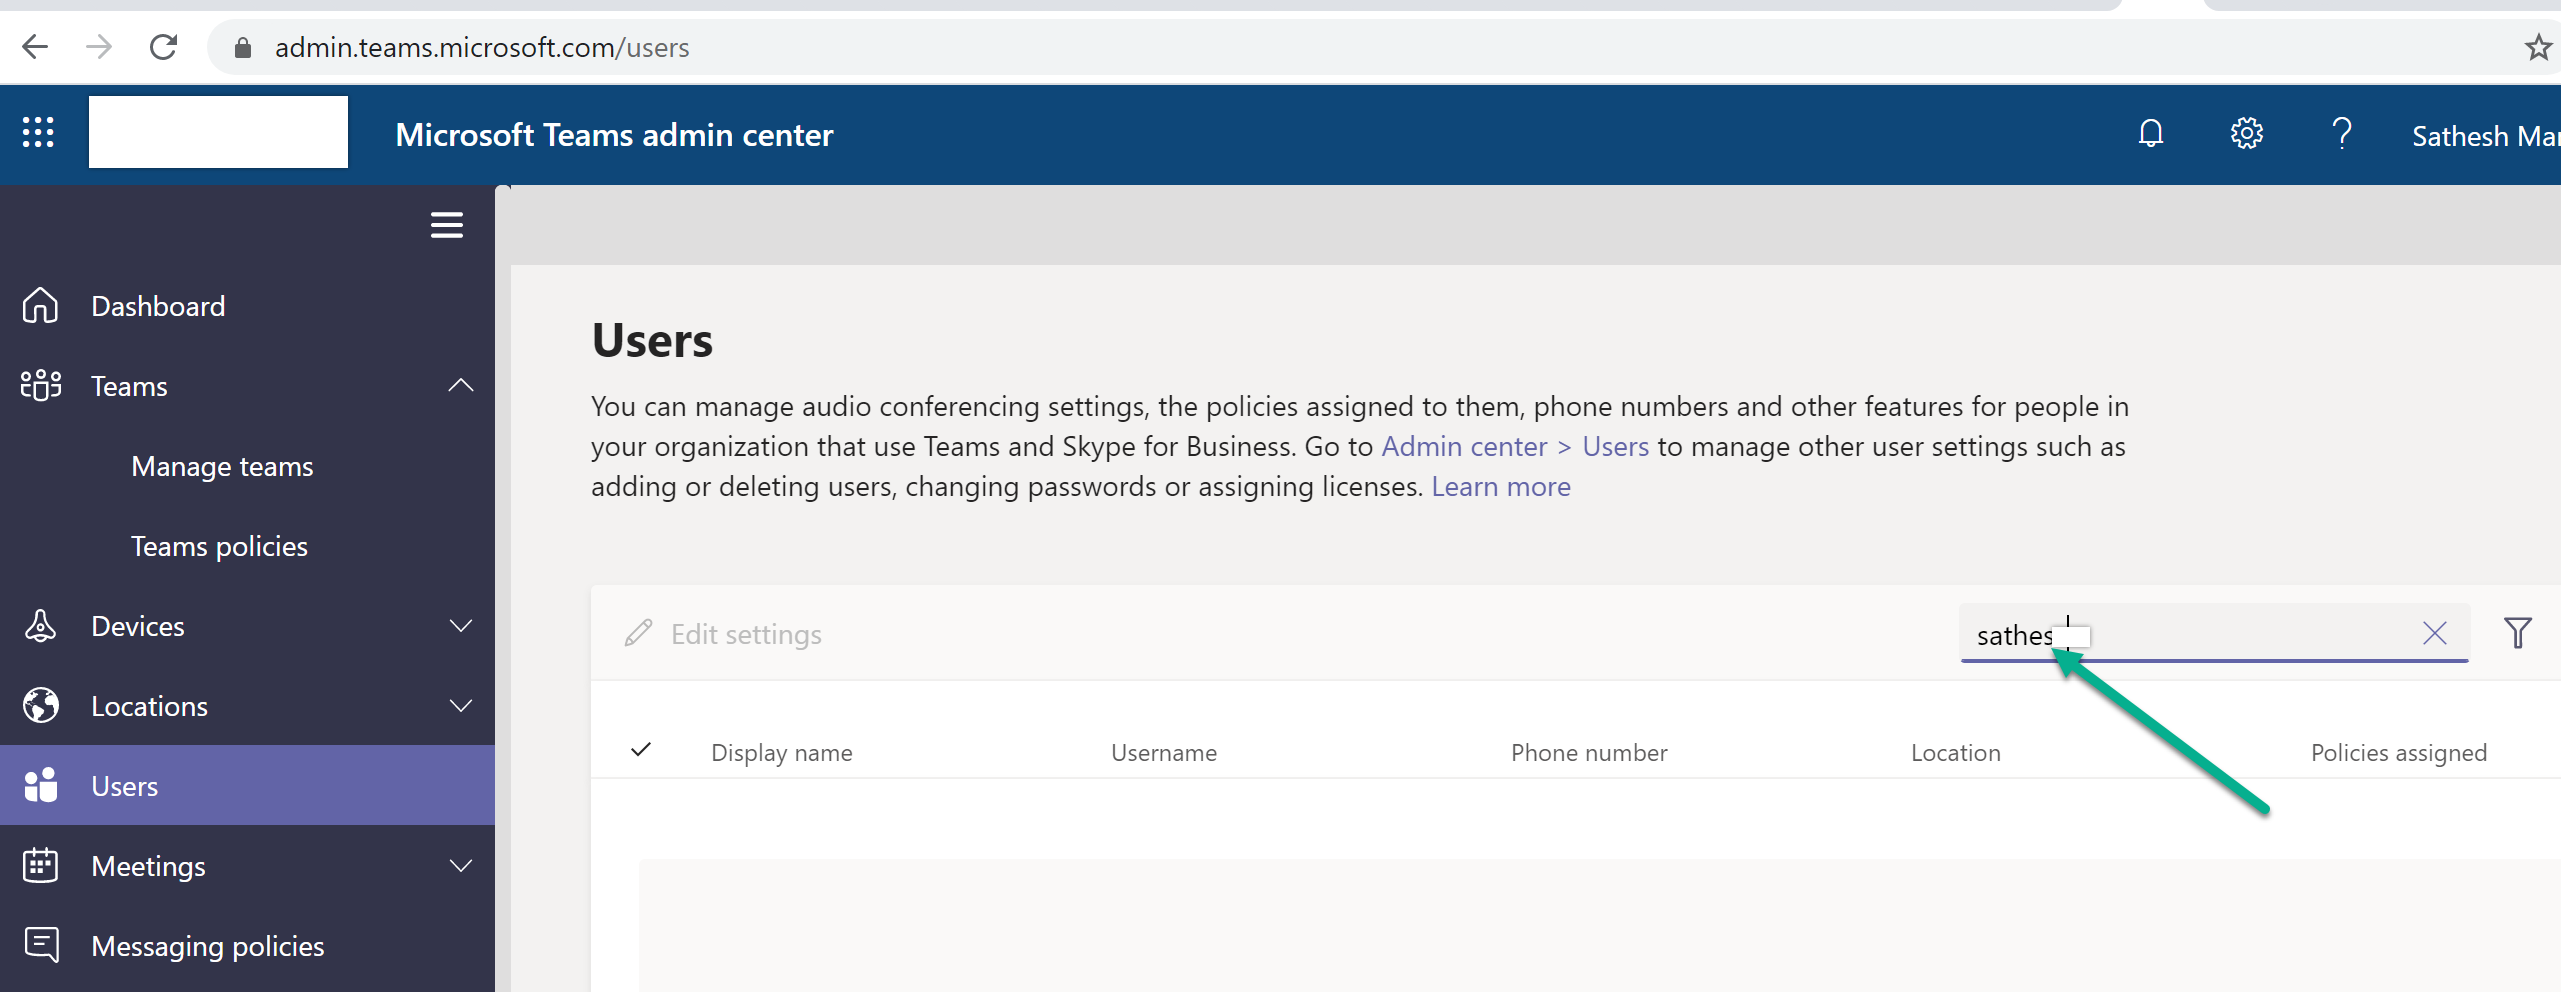This screenshot has width=2561, height=992.
Task: Reload the page in browser
Action: (x=163, y=47)
